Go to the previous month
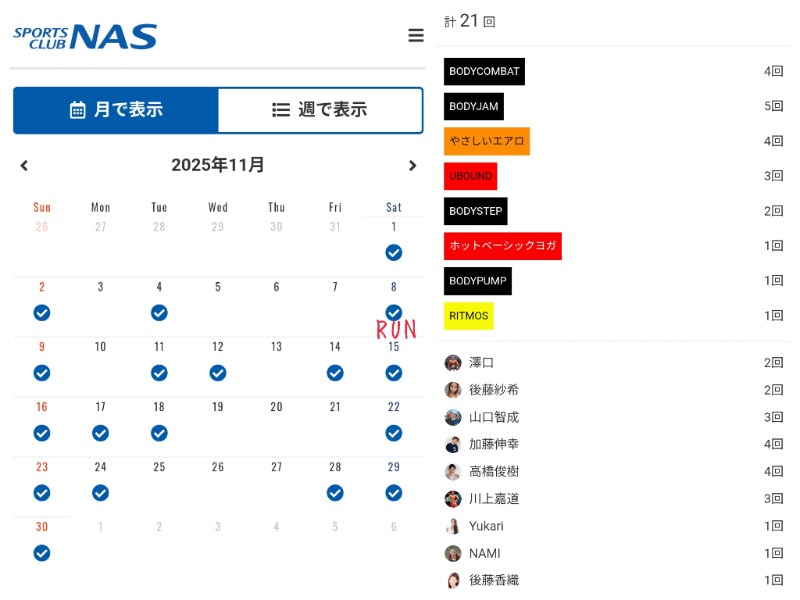 pyautogui.click(x=25, y=165)
